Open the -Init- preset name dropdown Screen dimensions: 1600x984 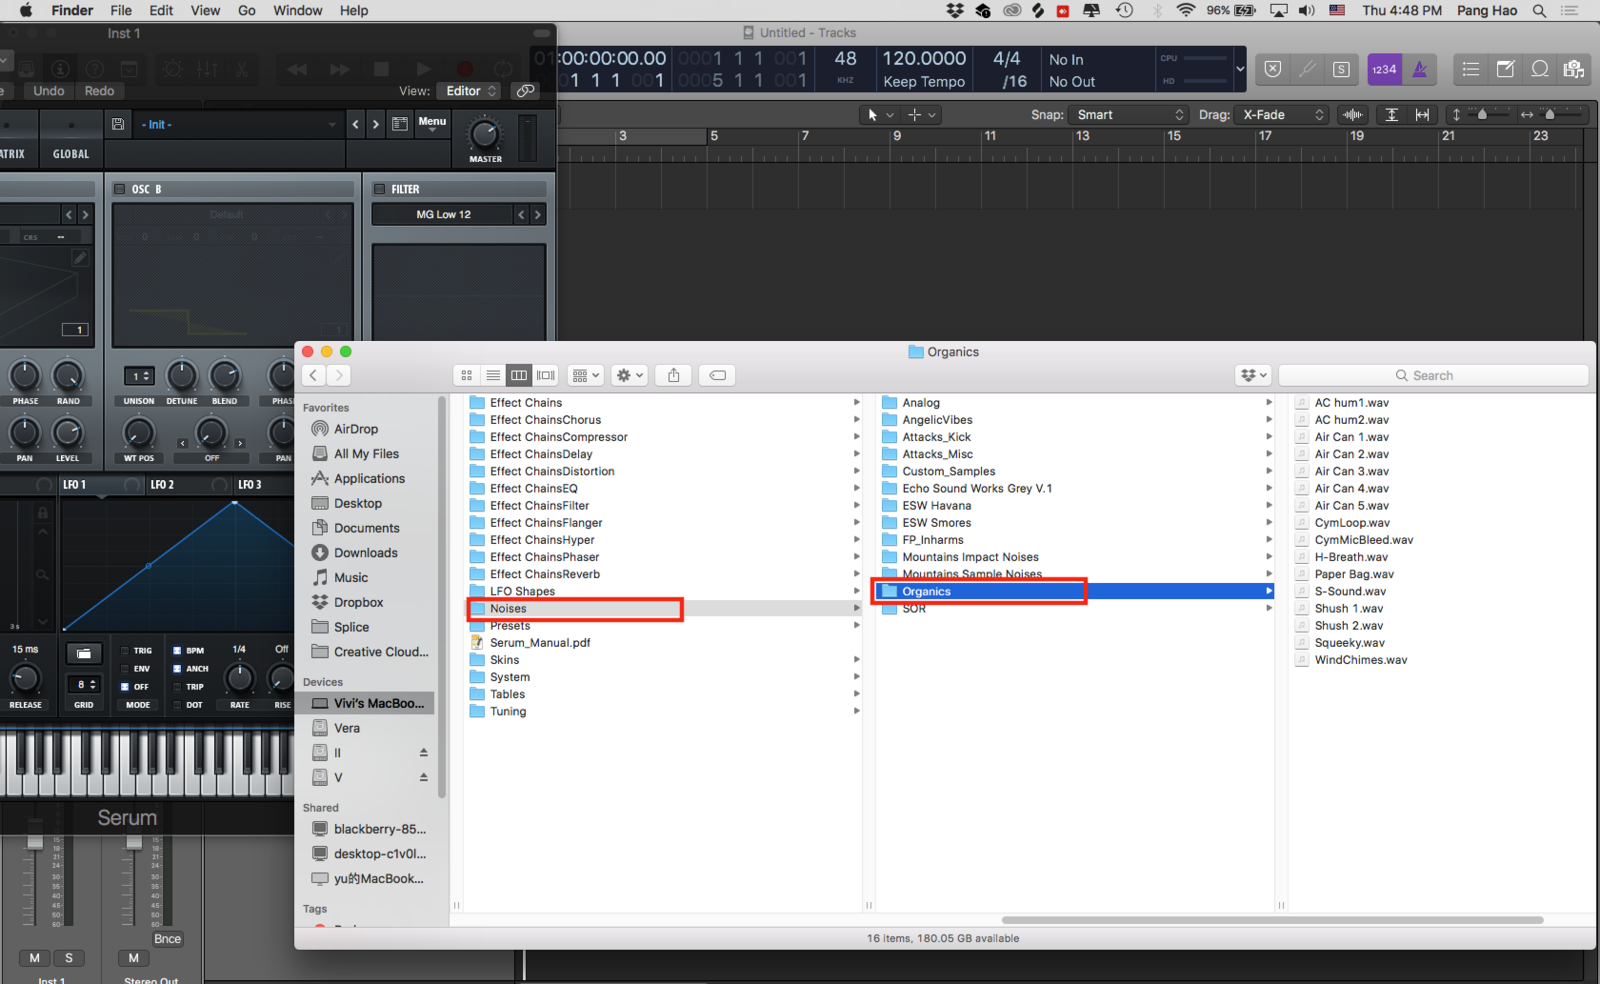tap(238, 124)
